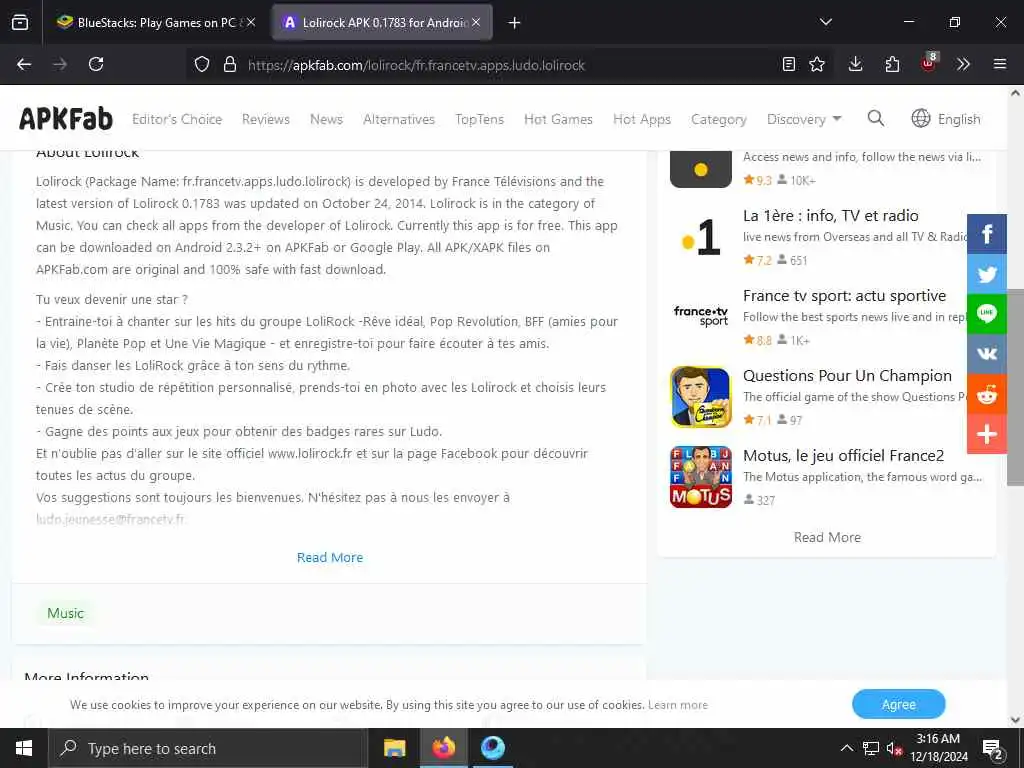Open taskbar clock 3:16 AM
The height and width of the screenshot is (768, 1024).
[938, 748]
